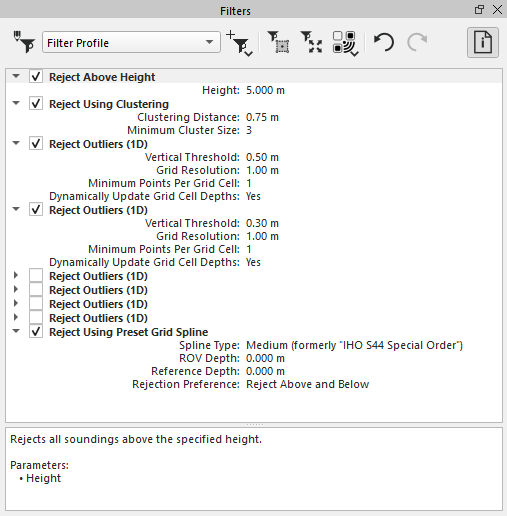Click the Clustering Distance value 0.75 m
Image resolution: width=507 pixels, height=516 pixels.
tap(262, 117)
